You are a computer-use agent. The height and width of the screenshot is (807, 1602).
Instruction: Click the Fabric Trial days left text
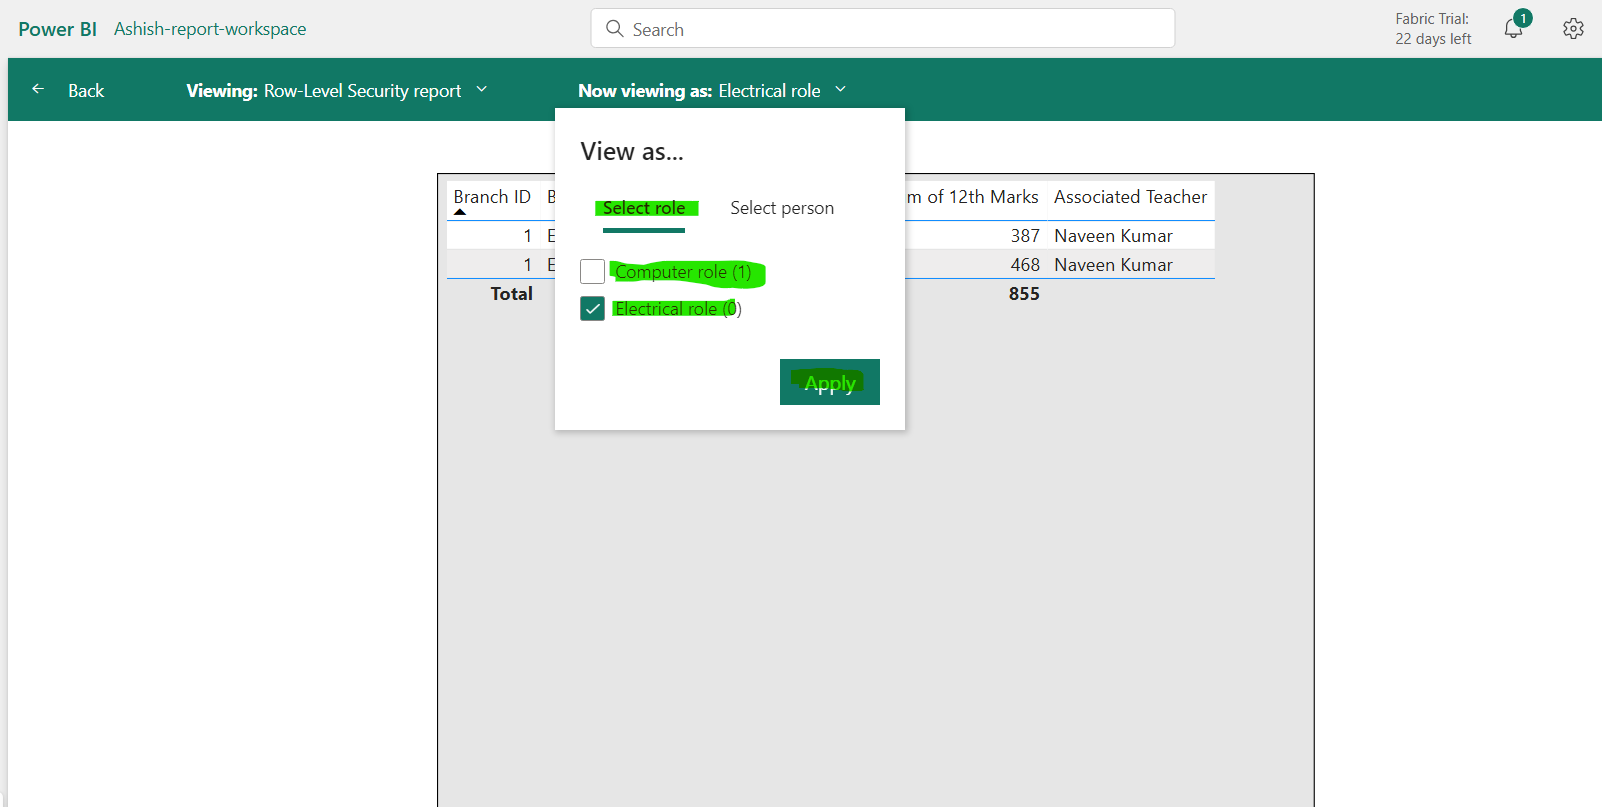click(1433, 29)
